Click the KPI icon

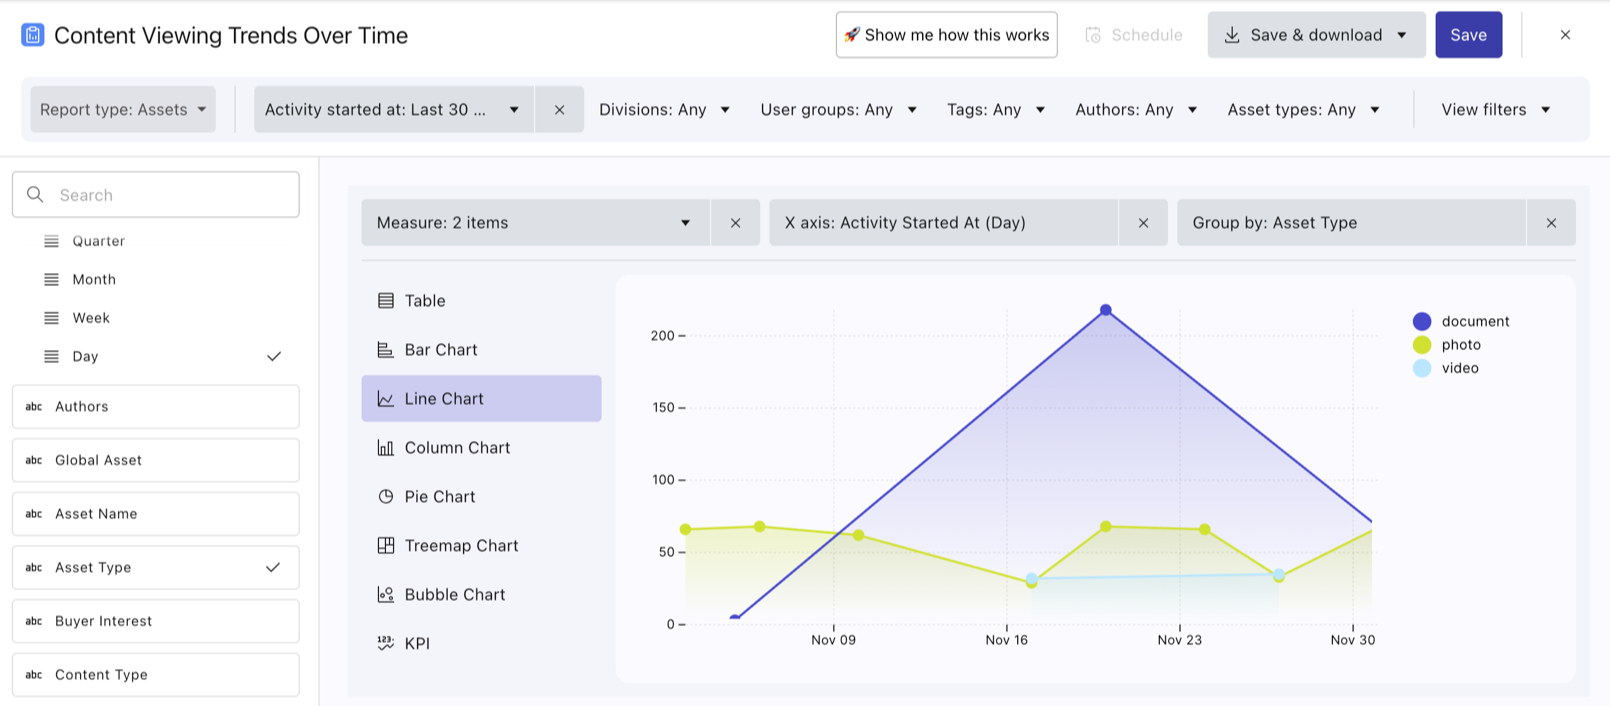click(386, 643)
